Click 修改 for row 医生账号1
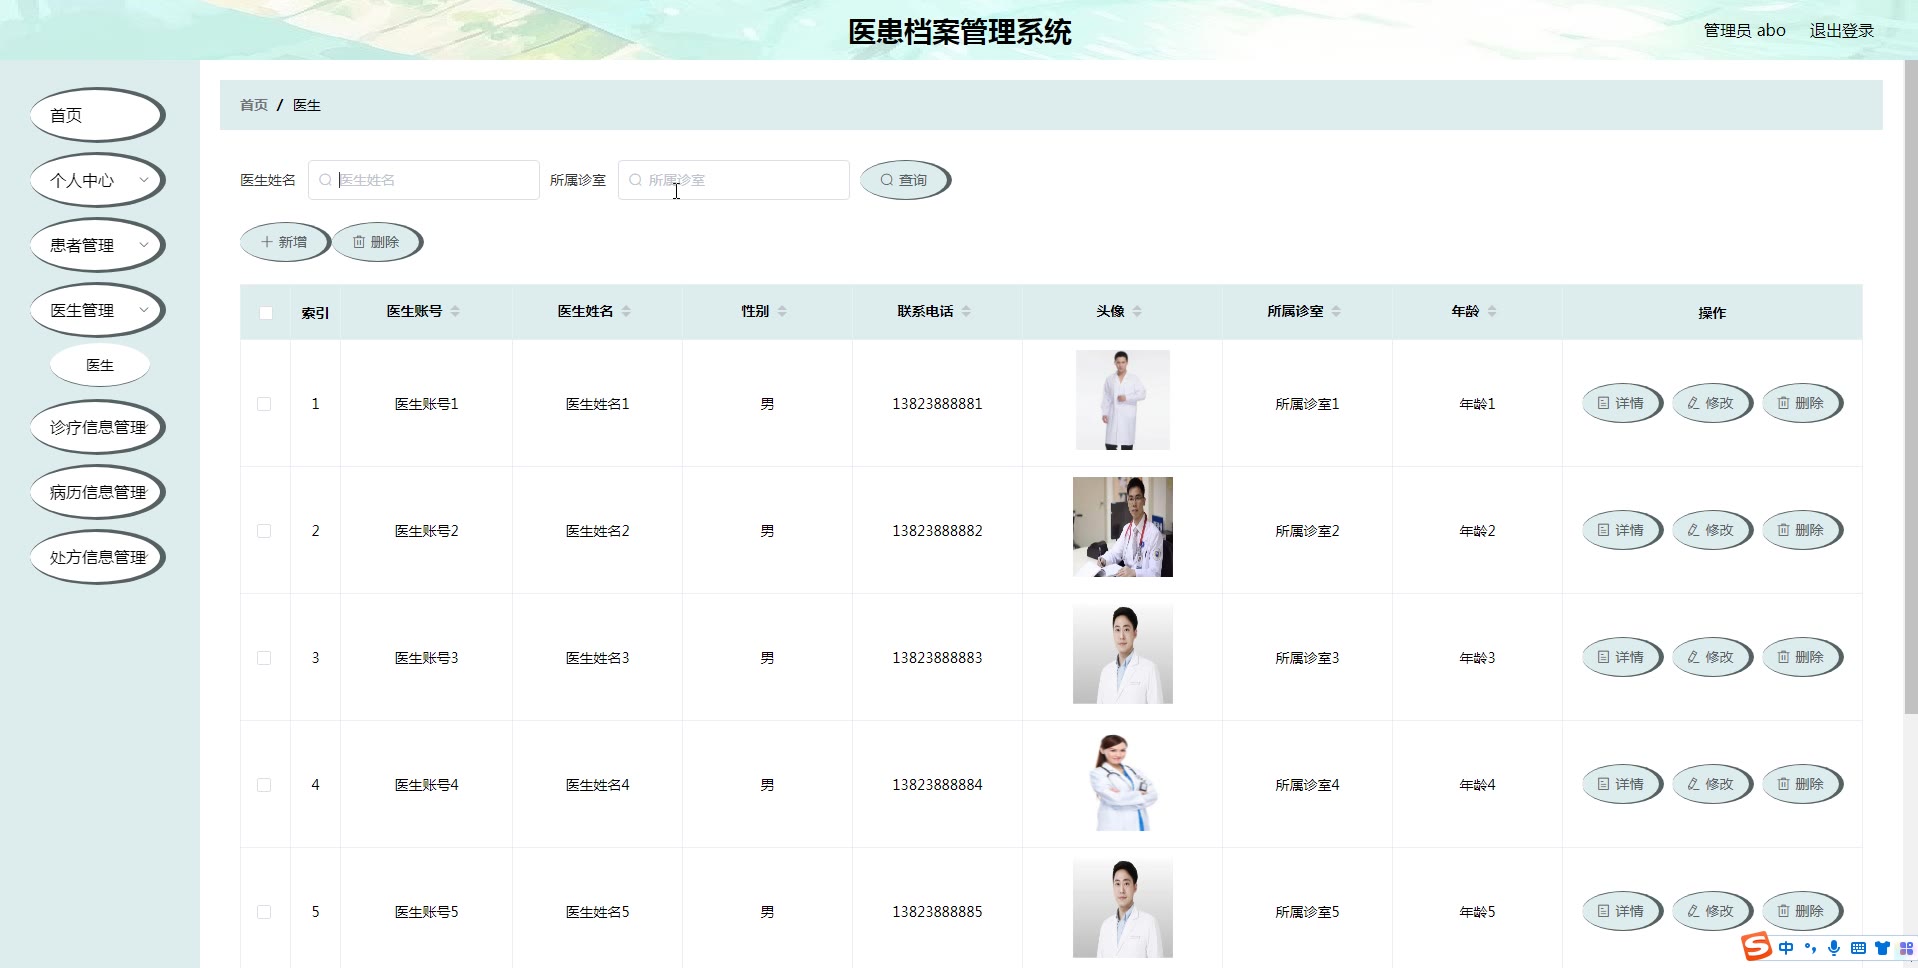 (x=1711, y=403)
